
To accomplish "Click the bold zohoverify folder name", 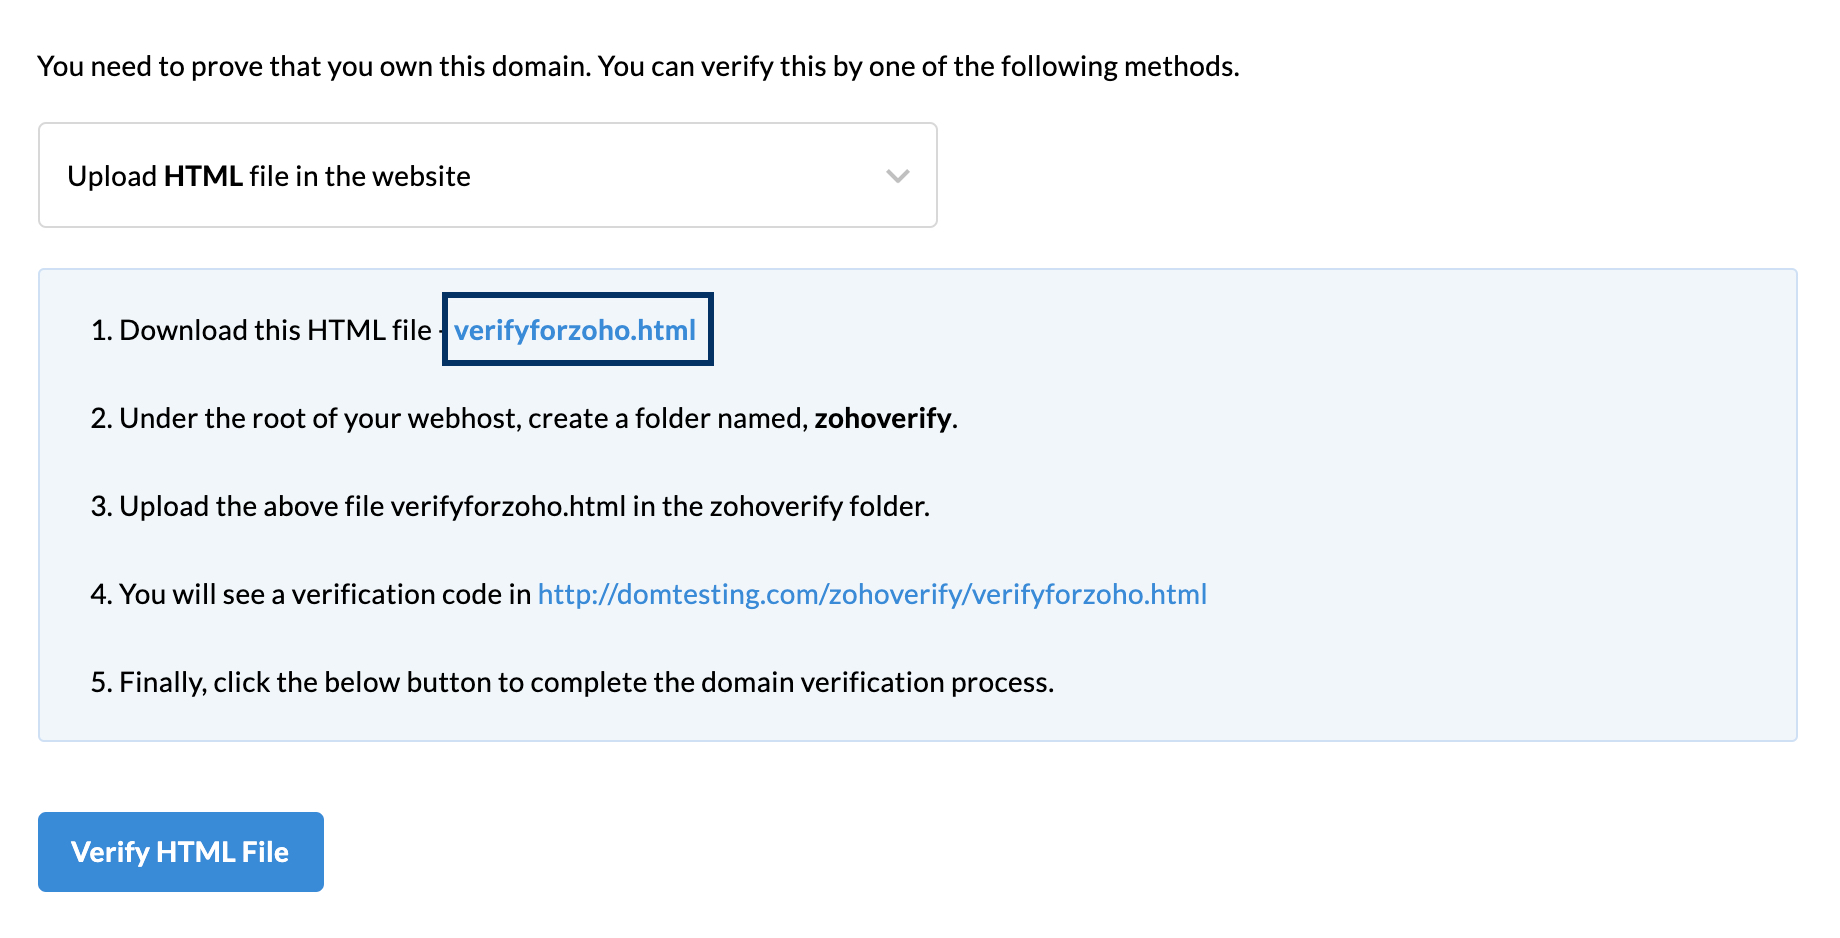I will (882, 418).
